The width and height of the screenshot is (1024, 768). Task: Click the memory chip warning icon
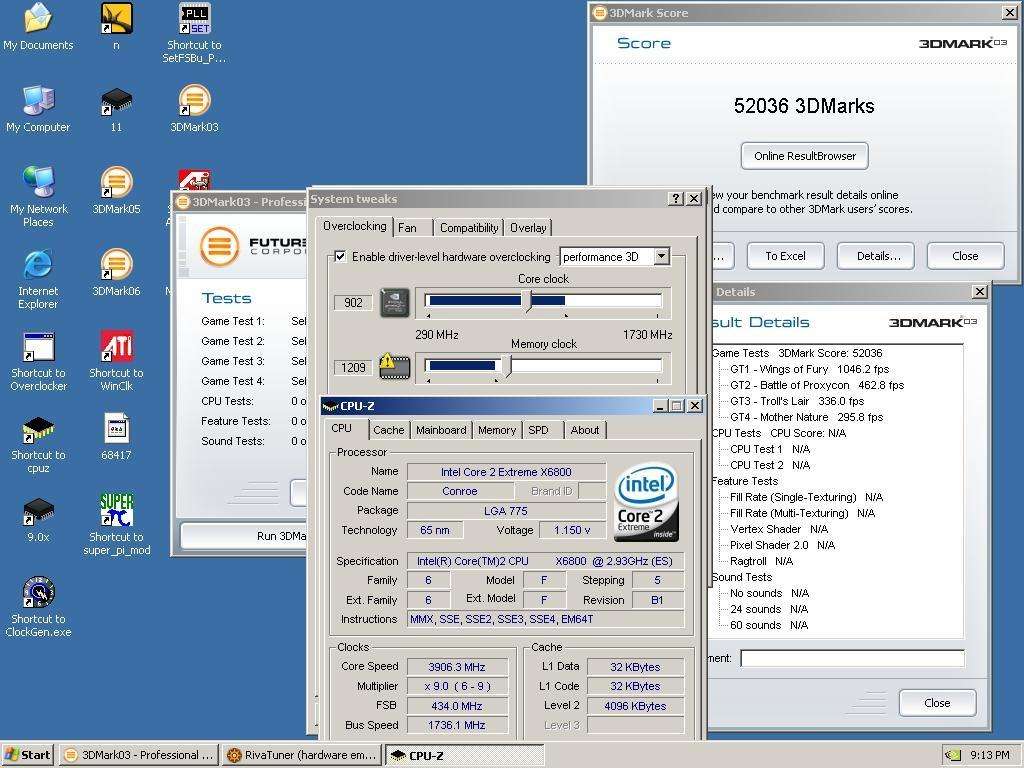[x=395, y=367]
